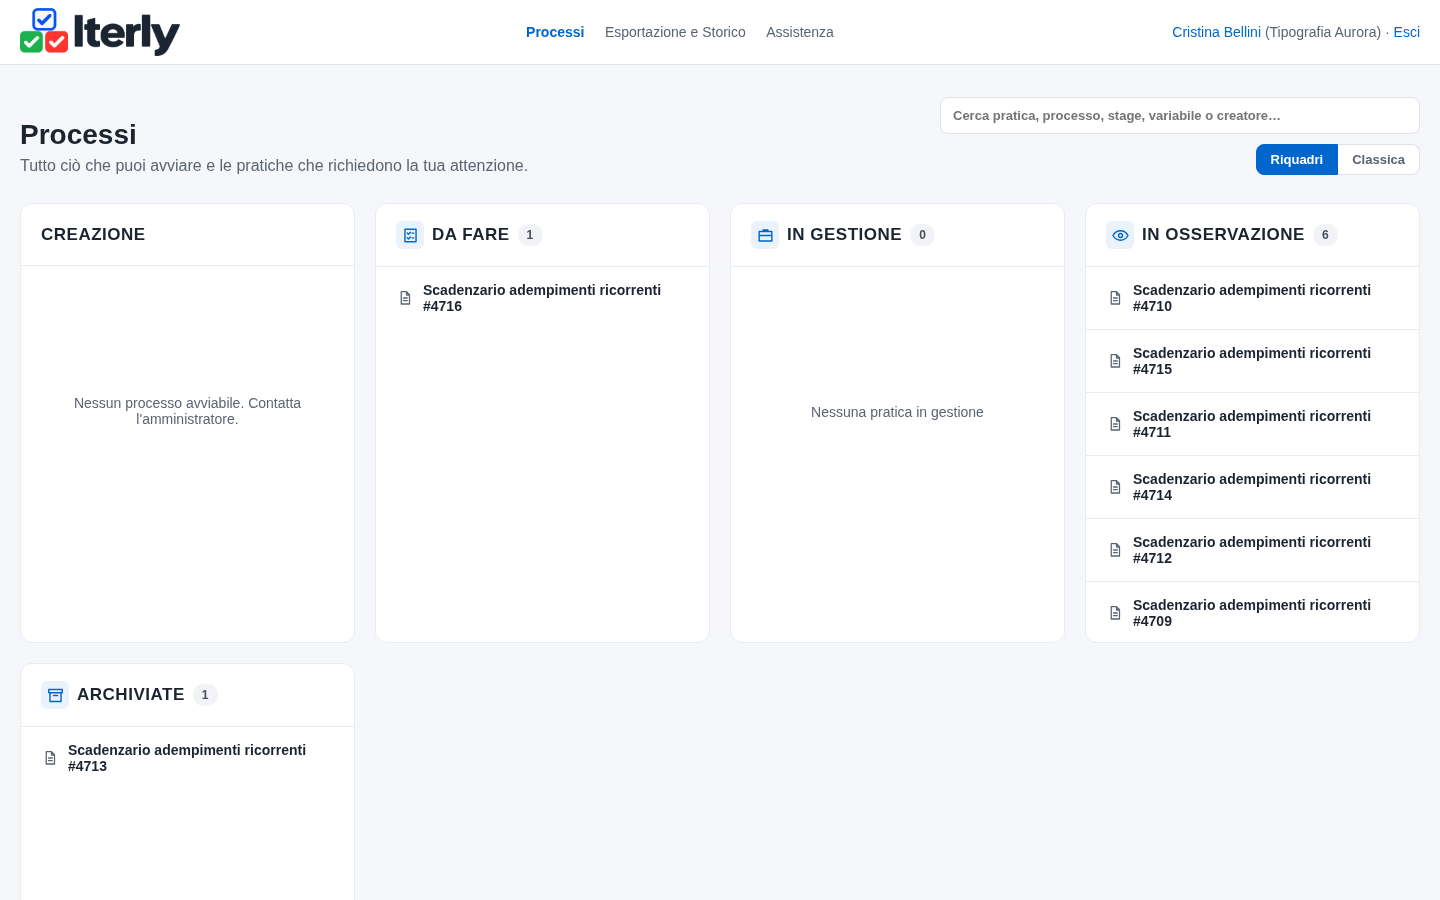The width and height of the screenshot is (1440, 900).
Task: Open Cristina Bellini profile link
Action: pyautogui.click(x=1216, y=32)
